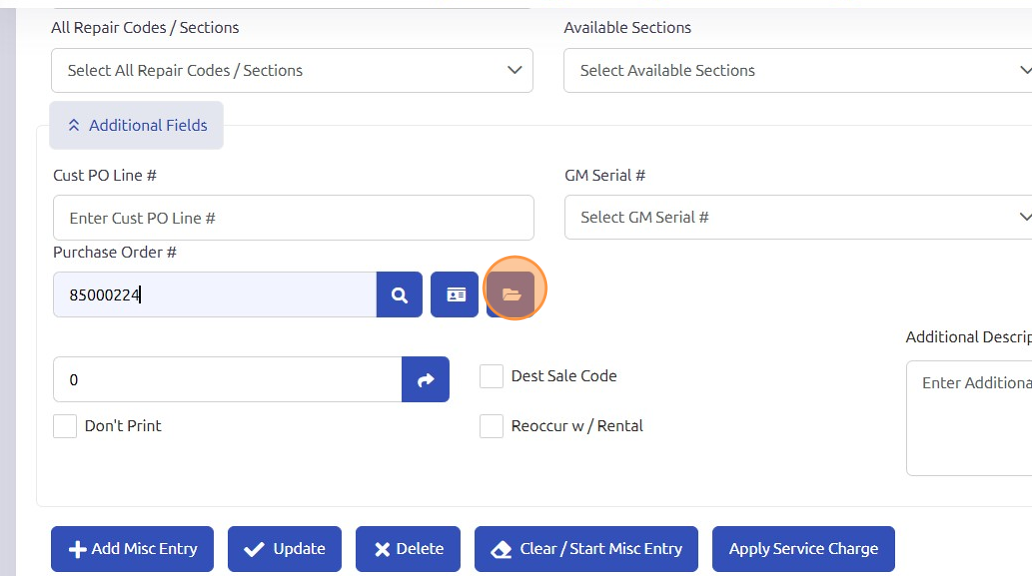Click the purchase order search magnifier icon

pos(399,295)
